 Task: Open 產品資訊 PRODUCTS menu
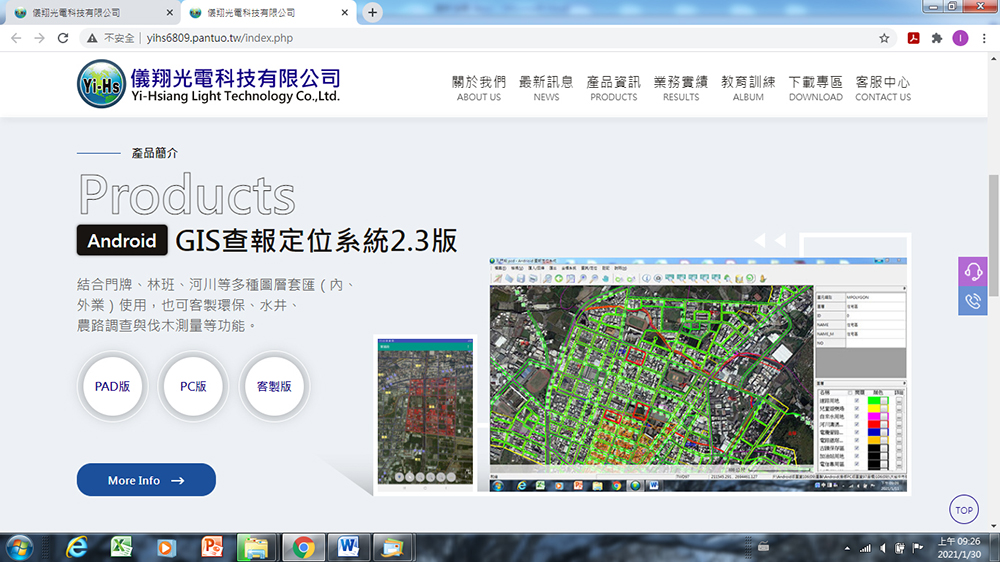pyautogui.click(x=614, y=88)
